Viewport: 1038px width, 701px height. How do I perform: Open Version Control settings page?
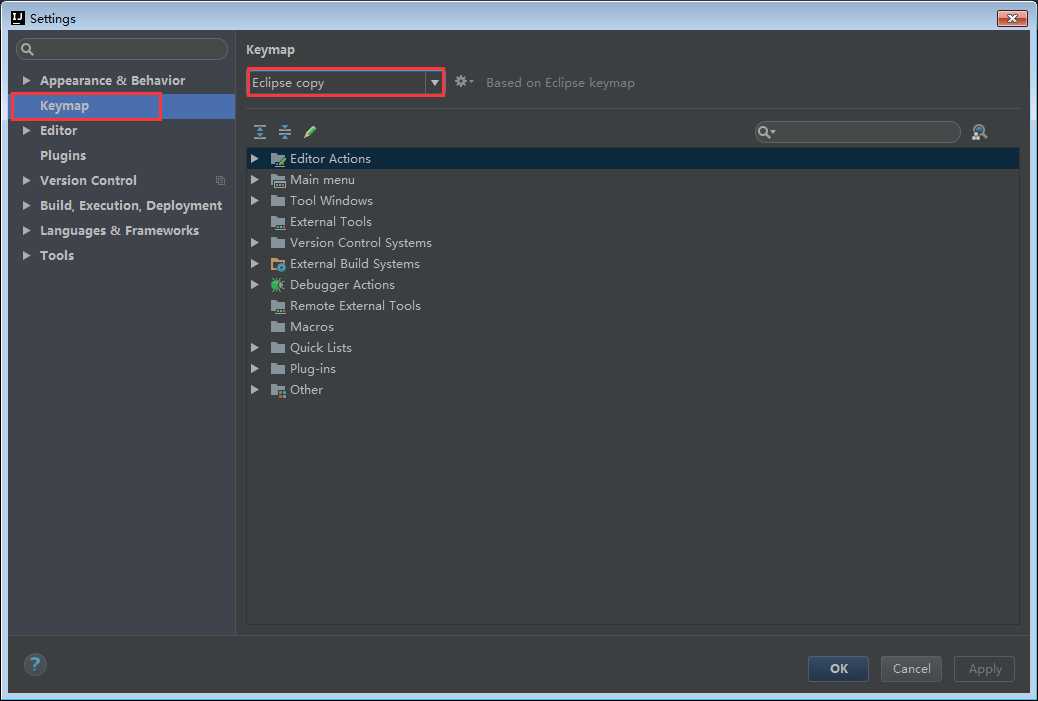[88, 180]
